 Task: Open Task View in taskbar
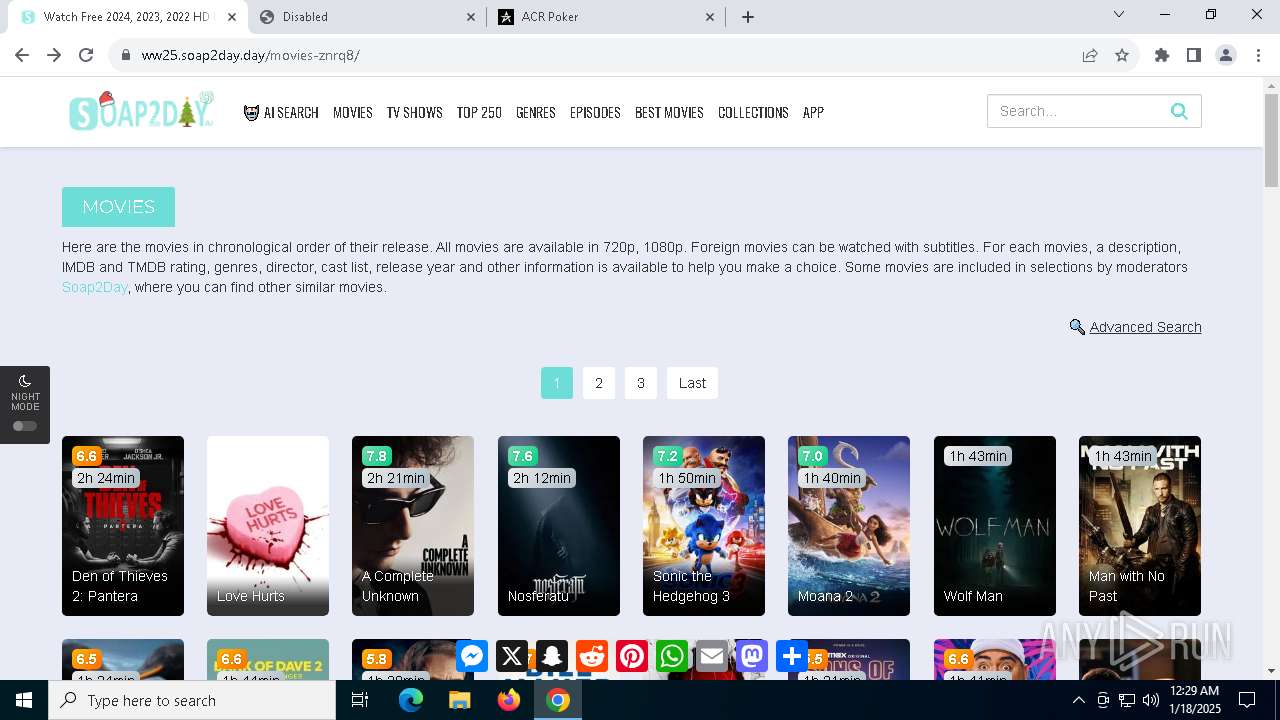click(360, 700)
